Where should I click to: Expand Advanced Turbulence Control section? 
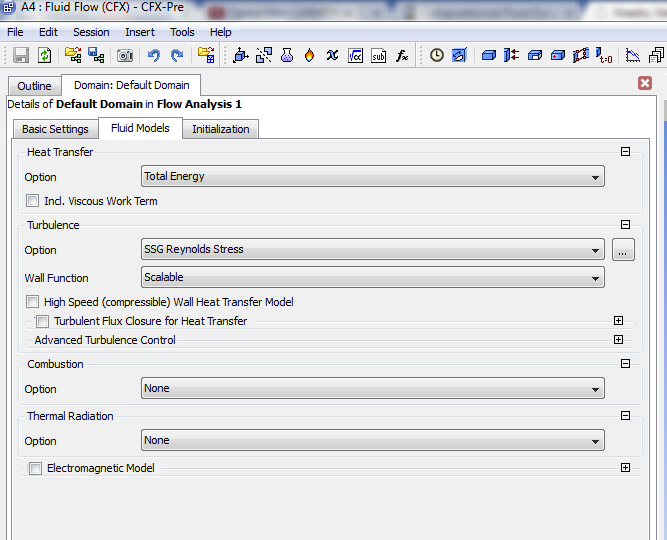click(619, 339)
